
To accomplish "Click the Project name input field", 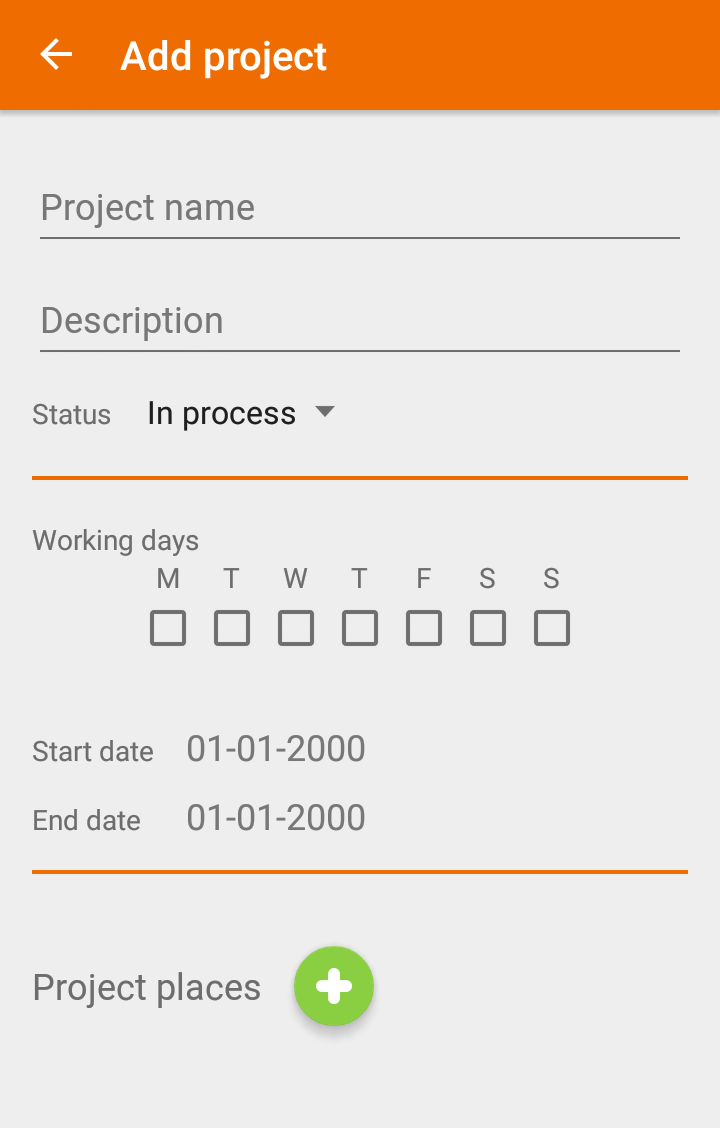I will [x=360, y=208].
